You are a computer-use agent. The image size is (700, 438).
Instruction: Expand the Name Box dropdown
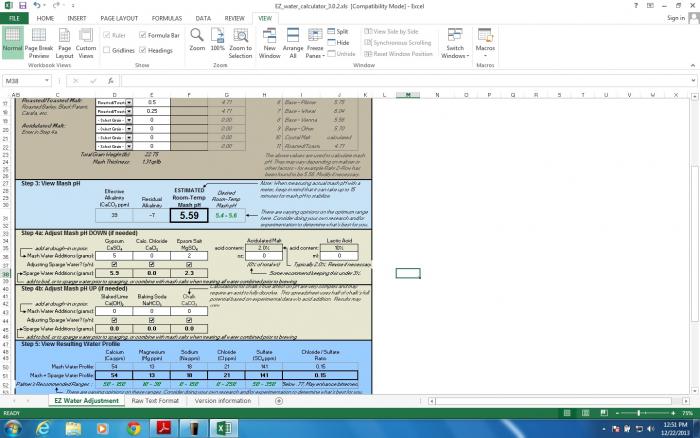(x=46, y=81)
